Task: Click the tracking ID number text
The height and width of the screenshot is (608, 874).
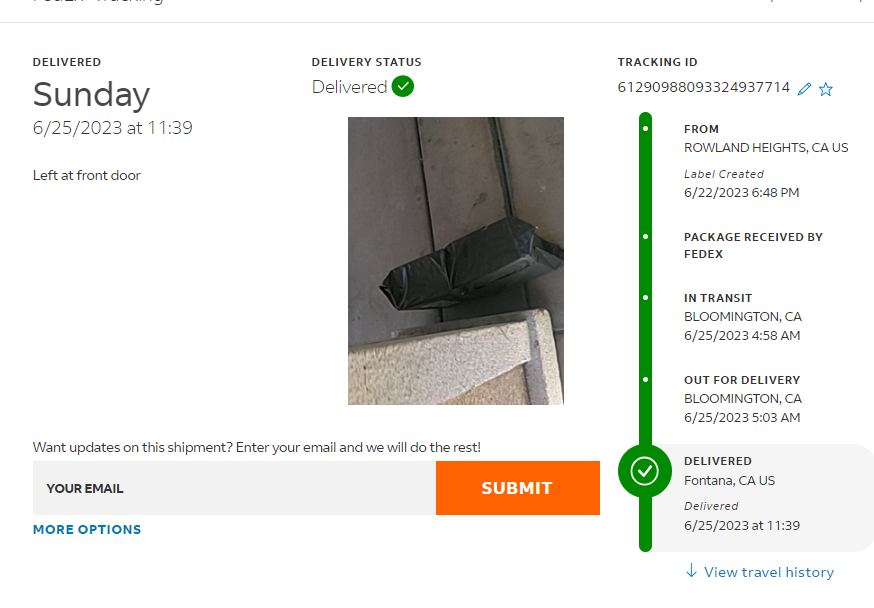Action: [703, 87]
